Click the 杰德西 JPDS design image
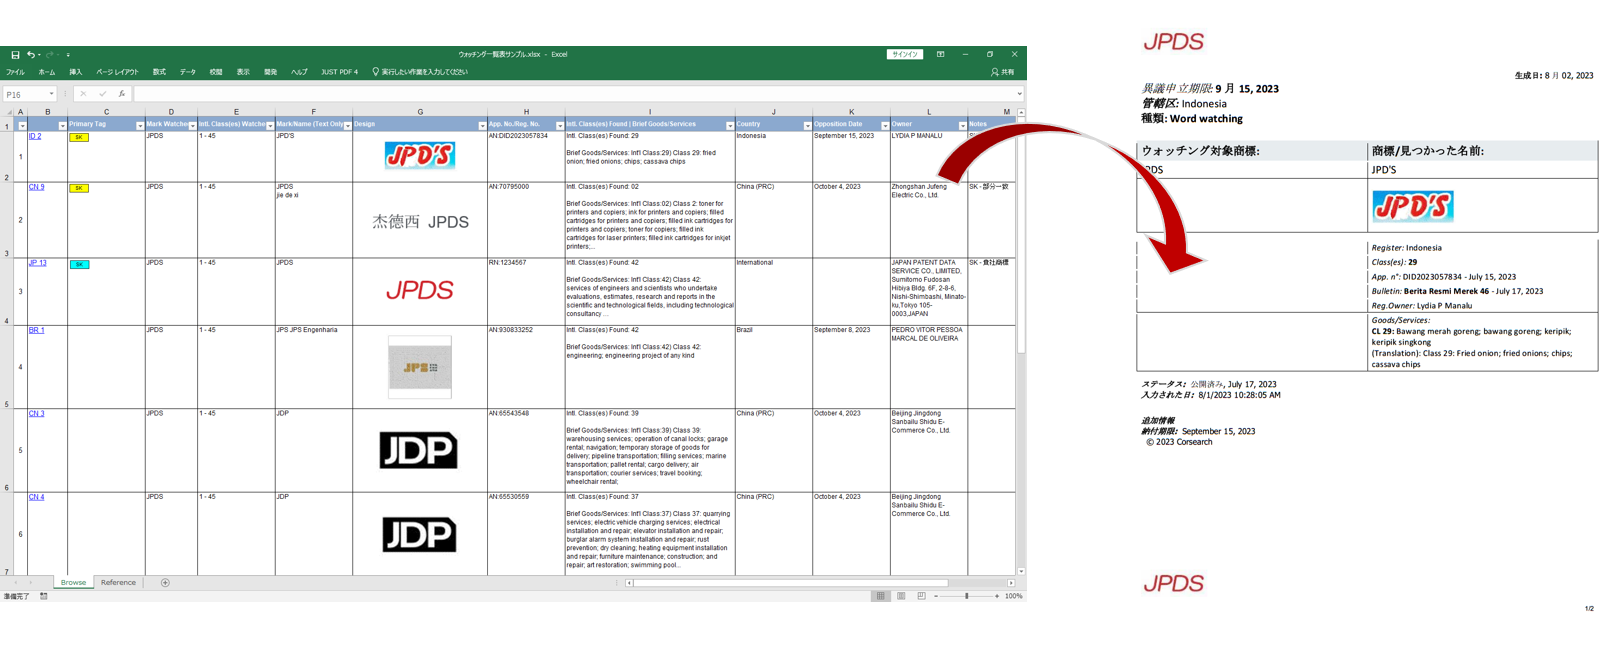Viewport: 1618px width, 648px height. click(420, 222)
